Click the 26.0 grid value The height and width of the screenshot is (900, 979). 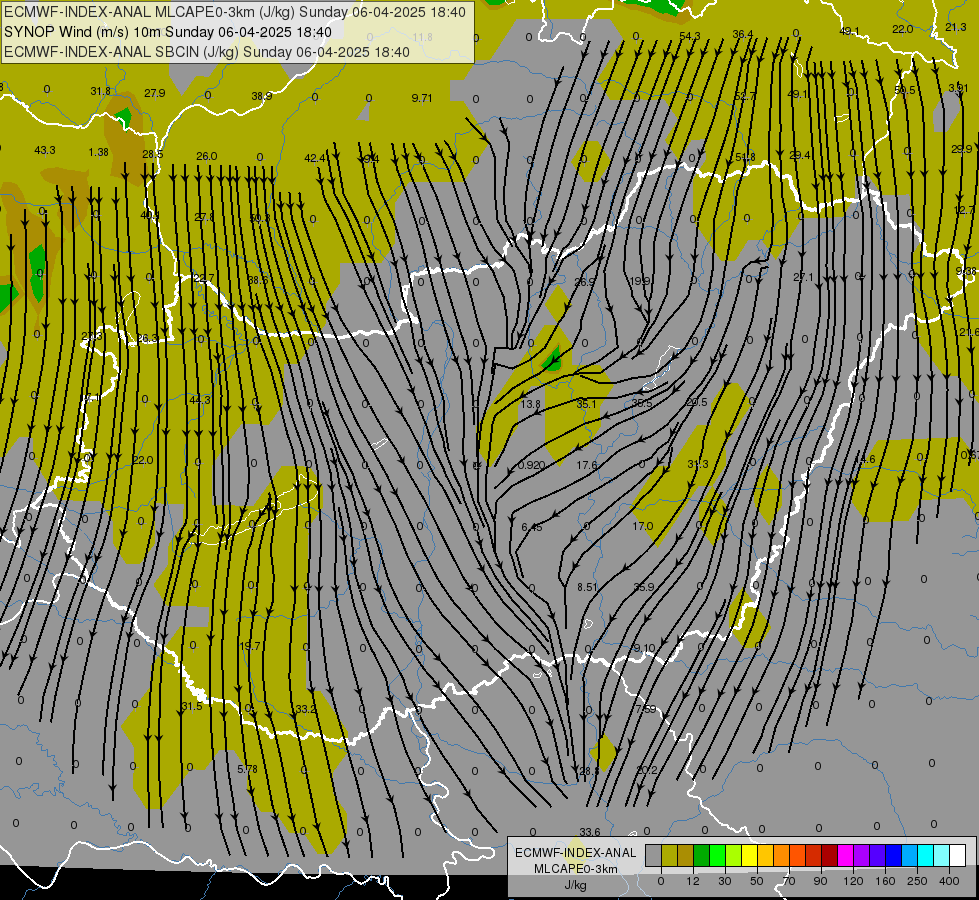point(207,156)
